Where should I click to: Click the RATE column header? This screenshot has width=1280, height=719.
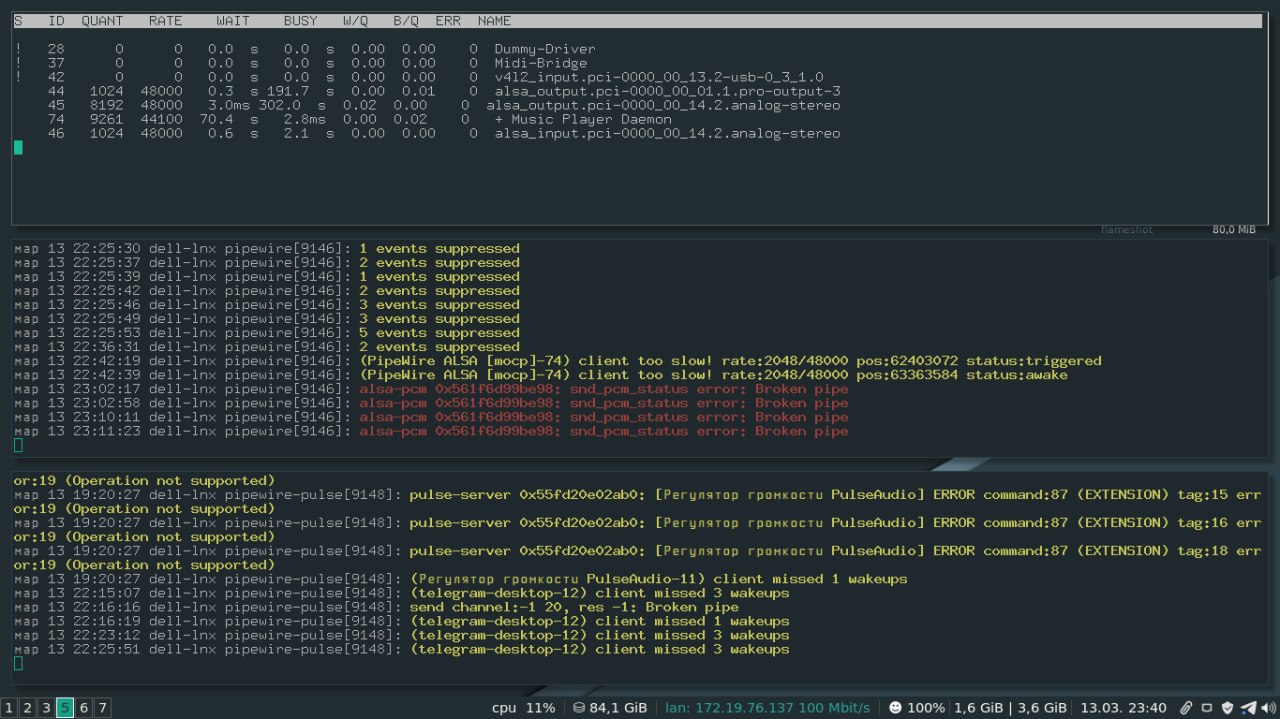tap(166, 21)
